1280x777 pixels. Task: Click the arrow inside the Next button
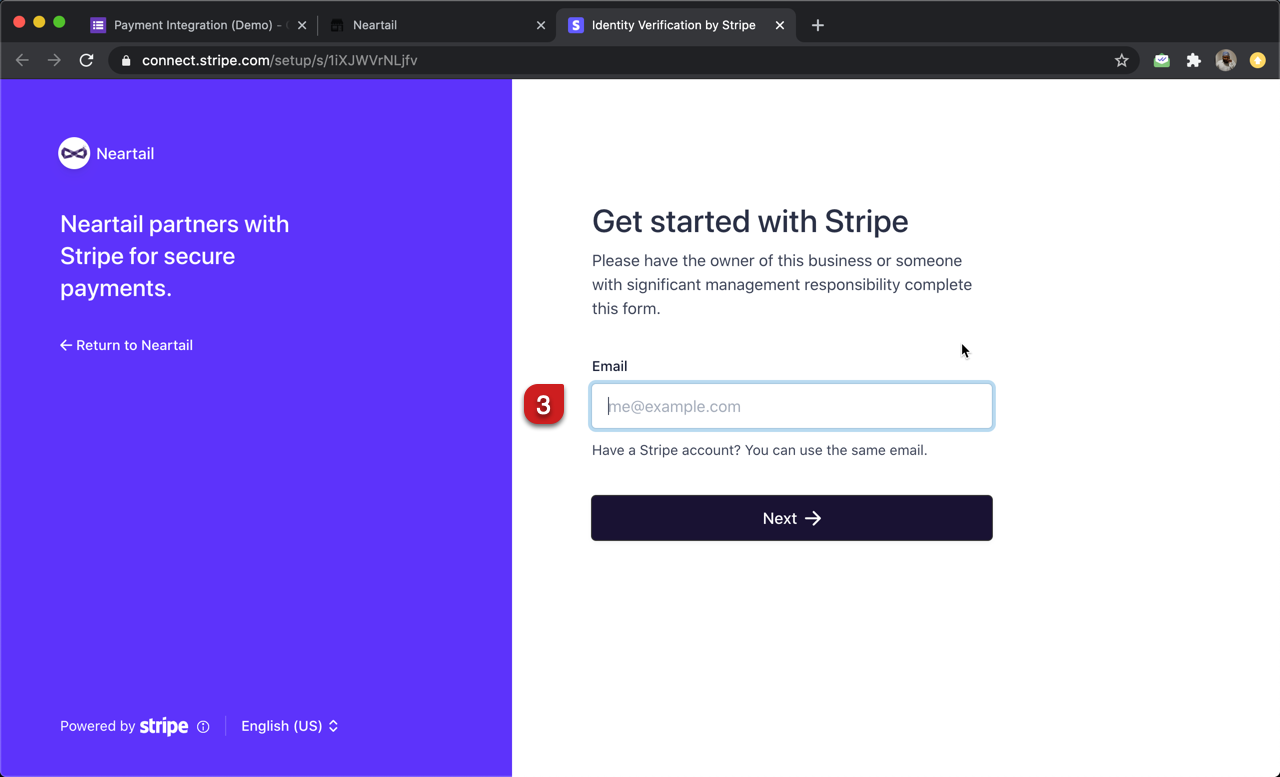coord(813,518)
